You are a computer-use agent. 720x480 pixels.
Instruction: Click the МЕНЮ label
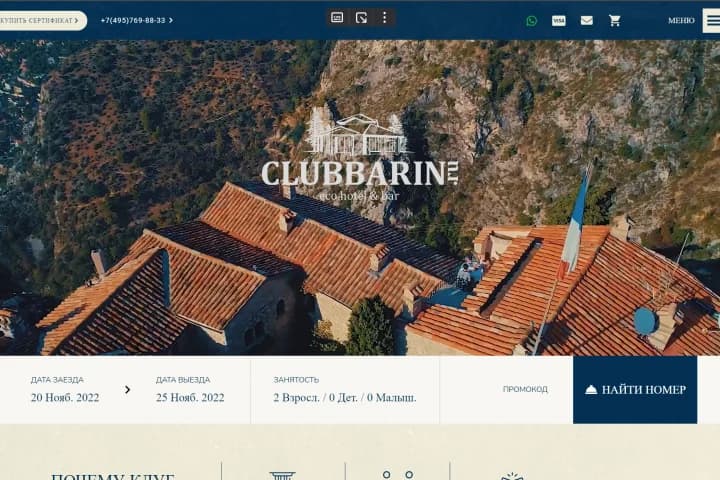(x=681, y=21)
